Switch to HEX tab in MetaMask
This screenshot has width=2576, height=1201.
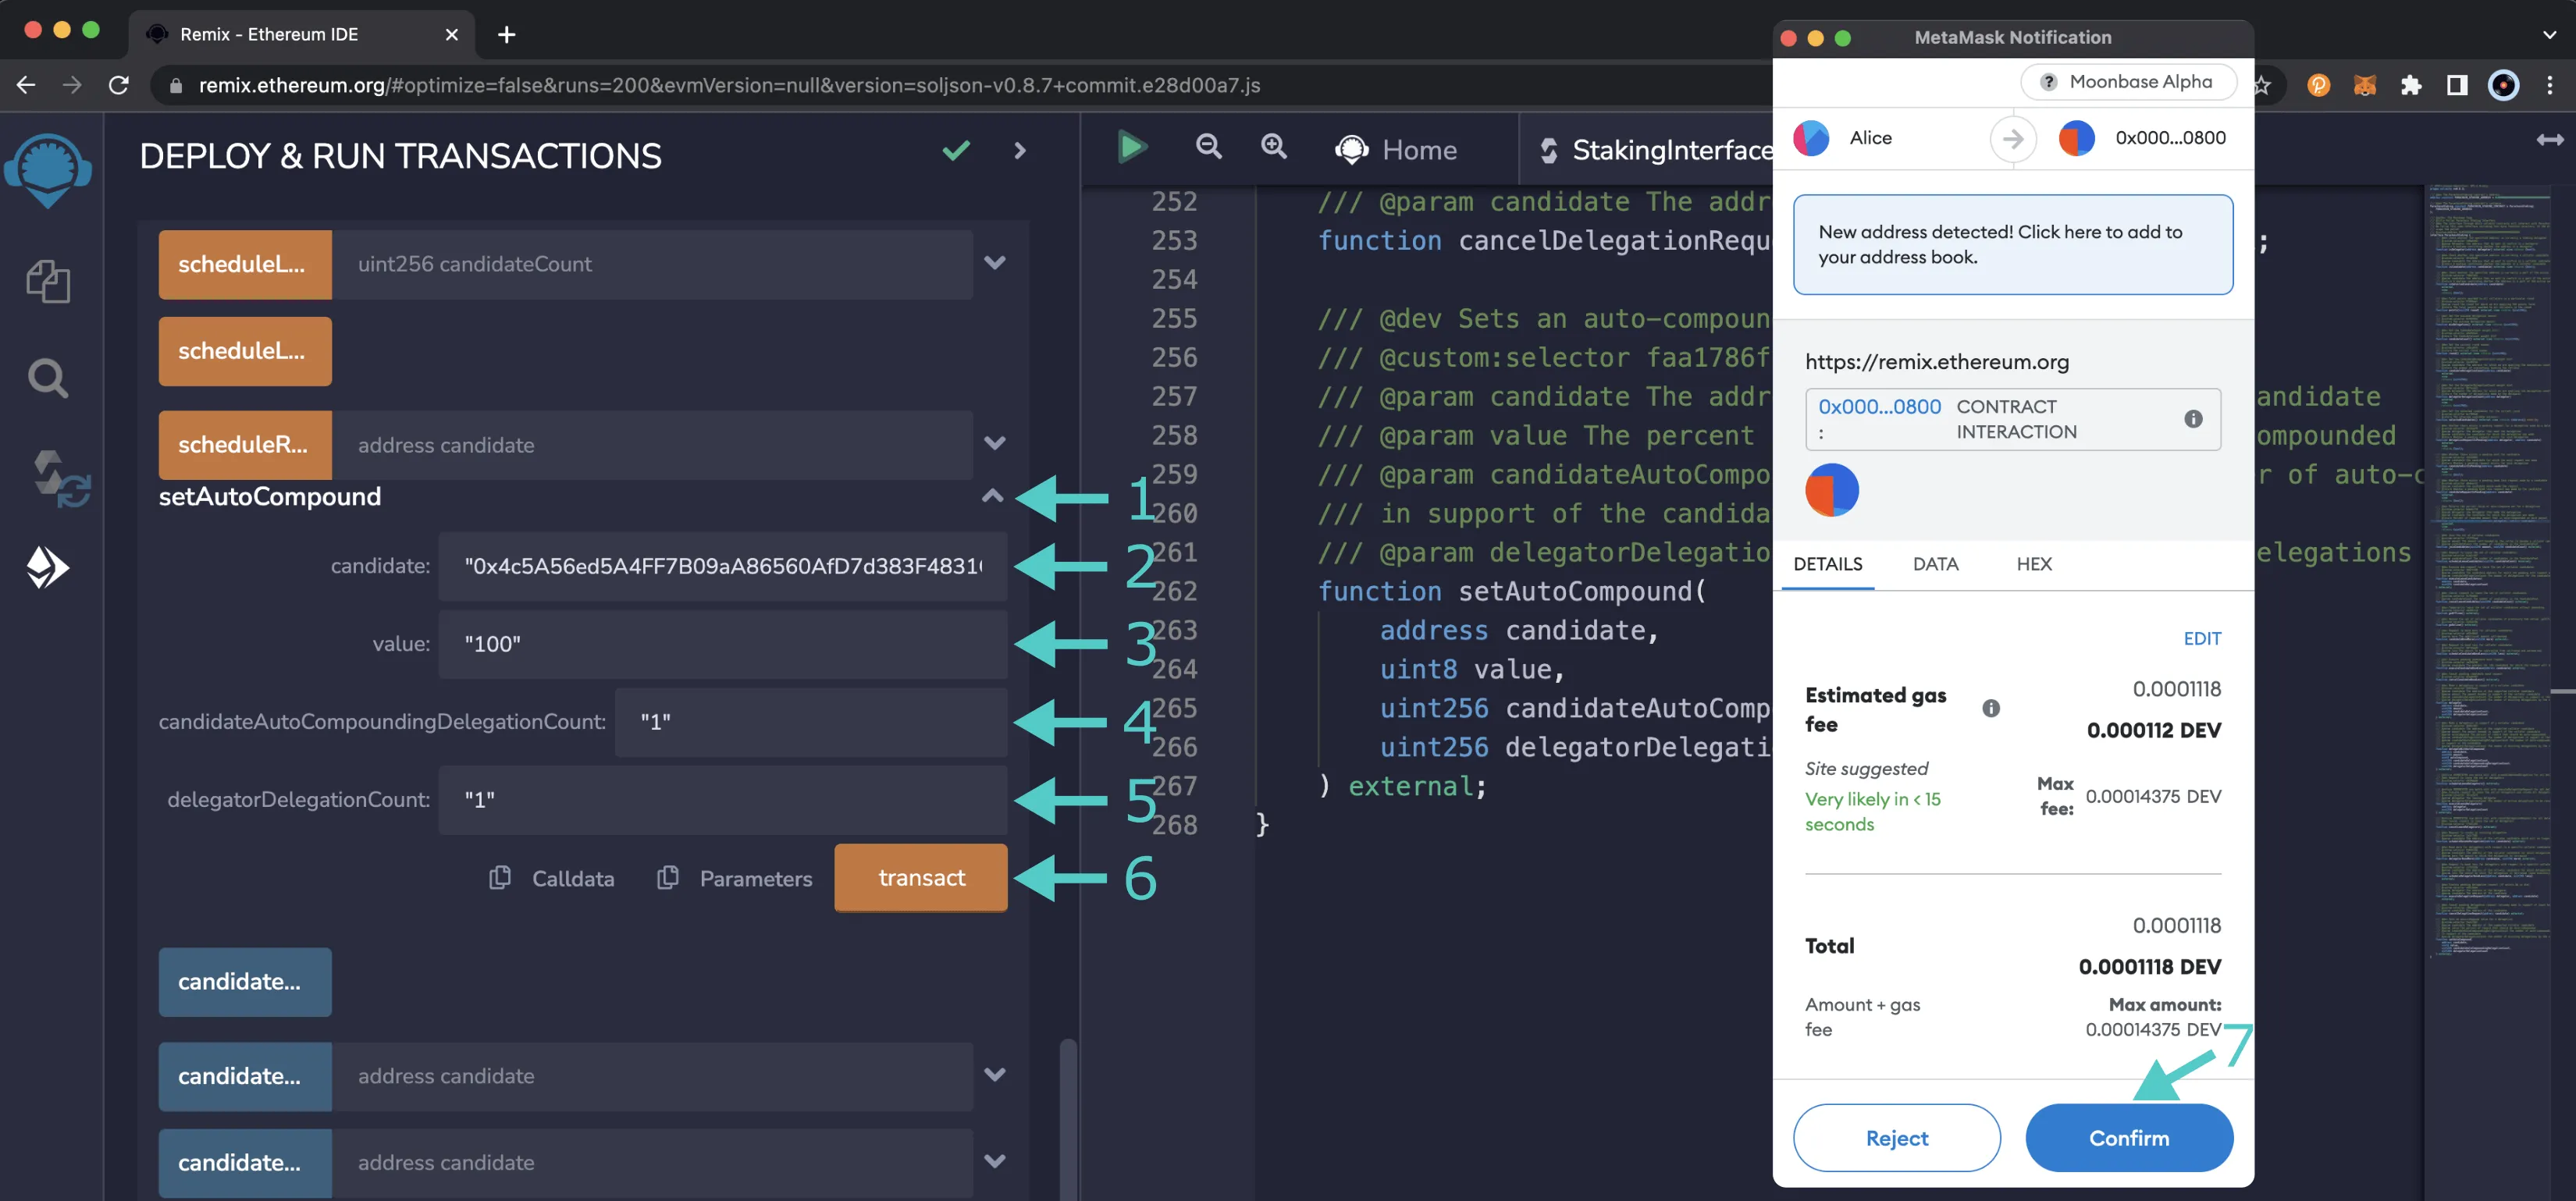pos(2033,564)
